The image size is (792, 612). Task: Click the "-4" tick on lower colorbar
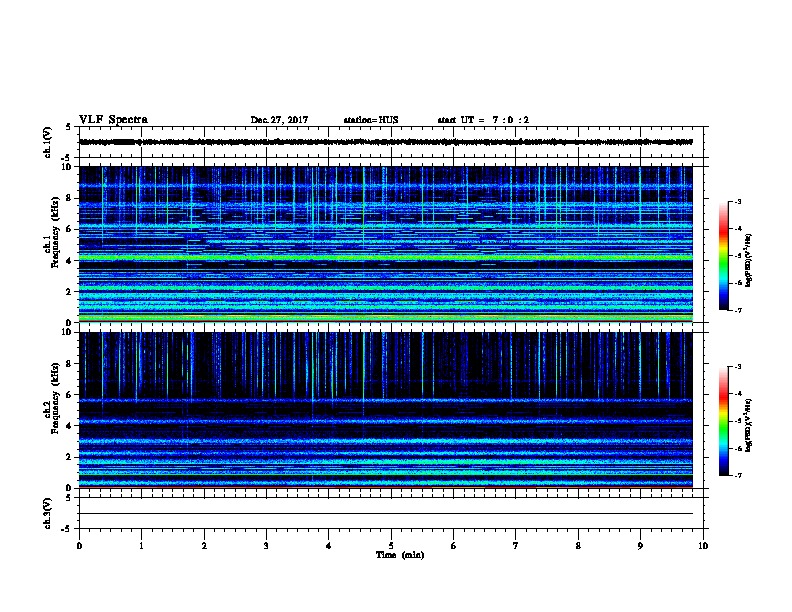click(x=737, y=394)
